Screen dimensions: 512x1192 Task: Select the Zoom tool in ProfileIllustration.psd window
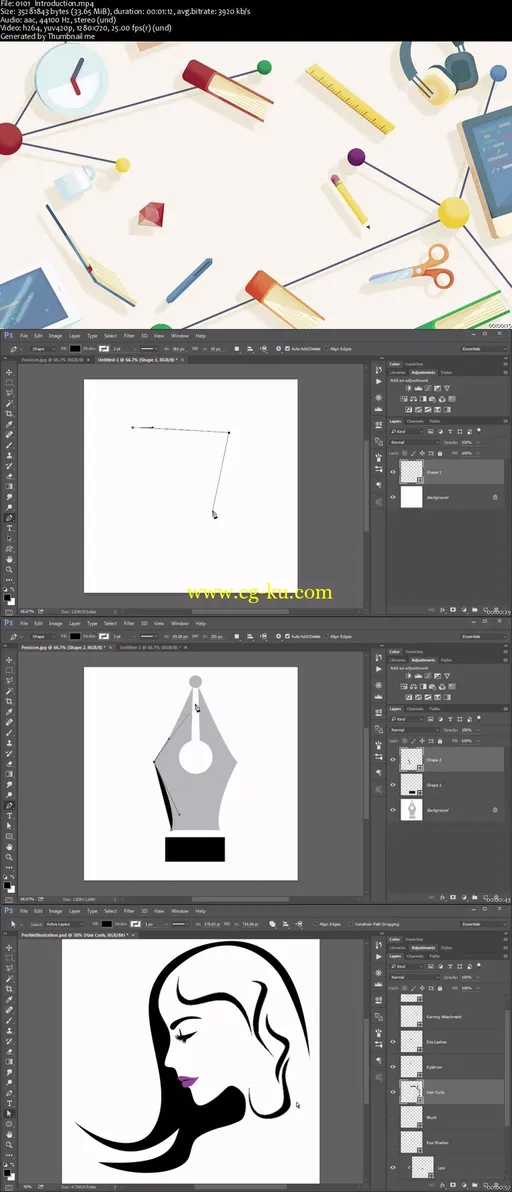[9, 1146]
